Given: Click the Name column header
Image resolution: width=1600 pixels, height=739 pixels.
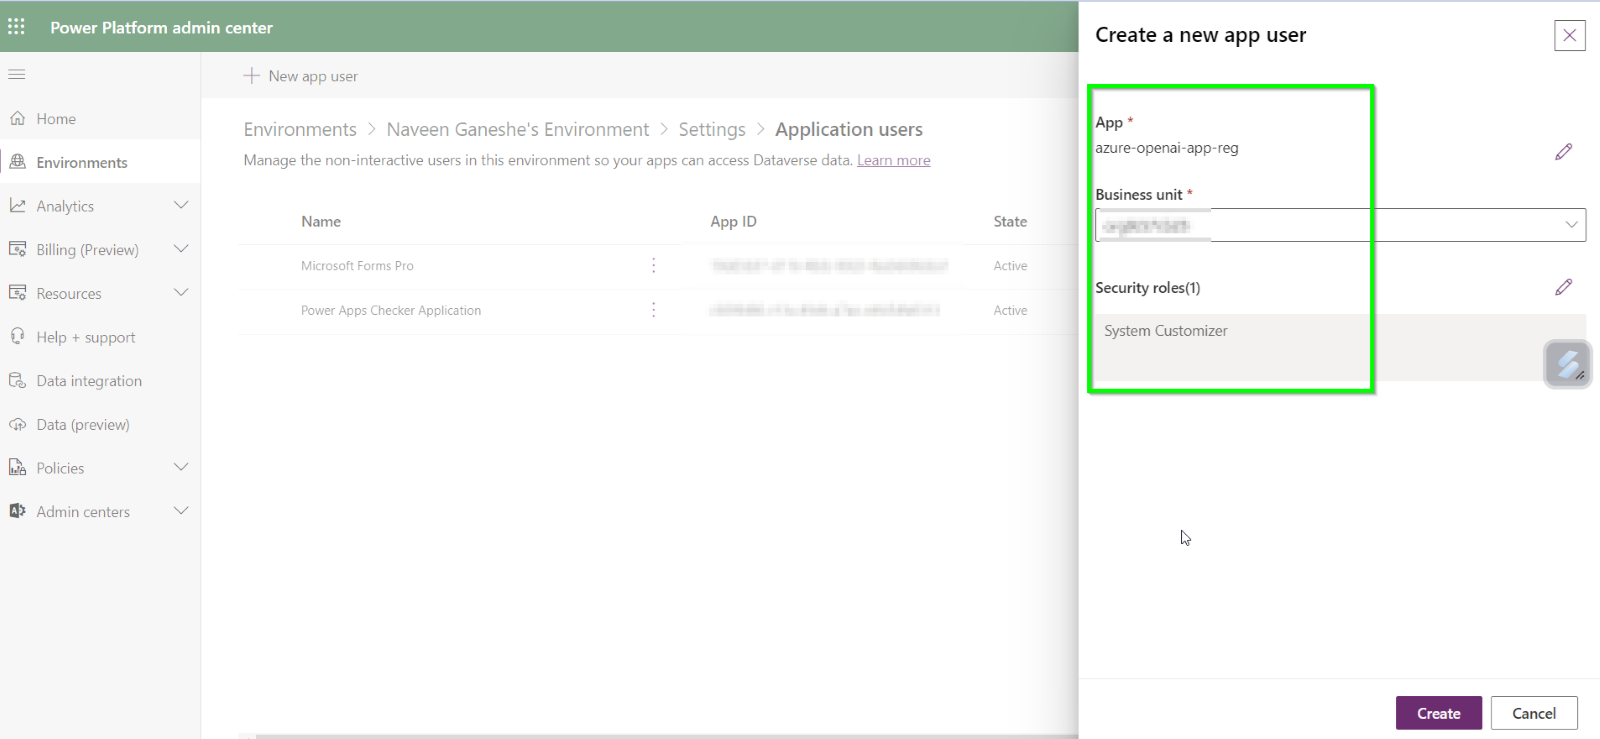Looking at the screenshot, I should 321,222.
